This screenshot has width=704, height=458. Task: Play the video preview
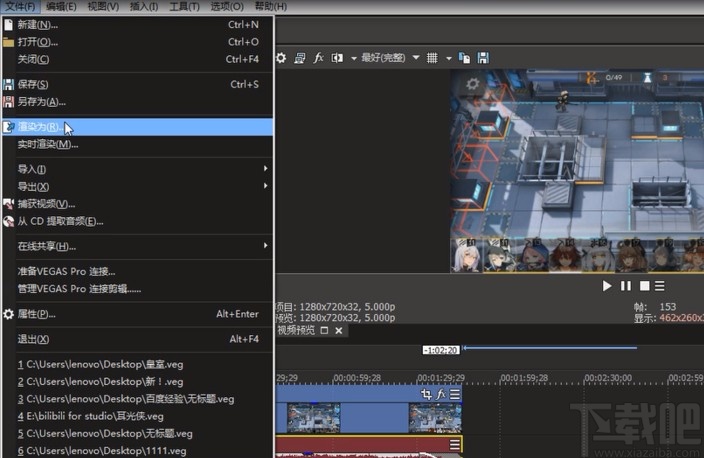click(x=607, y=286)
